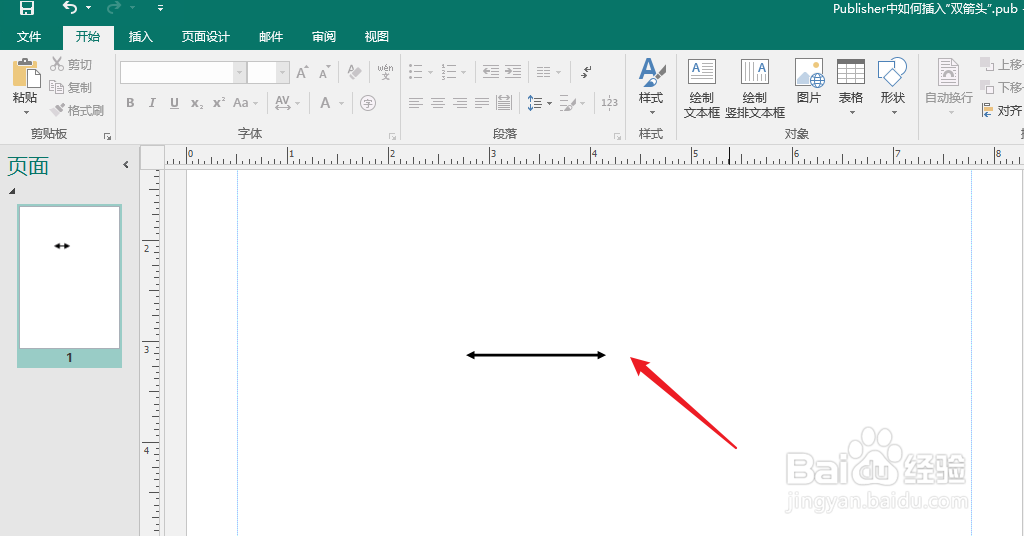Align text left
This screenshot has height=536, width=1024.
click(415, 102)
